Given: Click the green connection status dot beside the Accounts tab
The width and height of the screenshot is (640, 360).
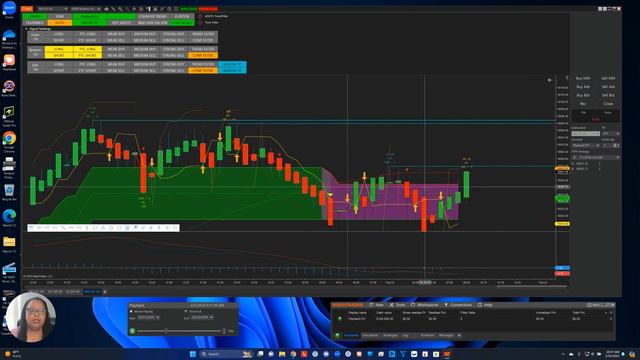Looking at the screenshot, I should [x=338, y=336].
